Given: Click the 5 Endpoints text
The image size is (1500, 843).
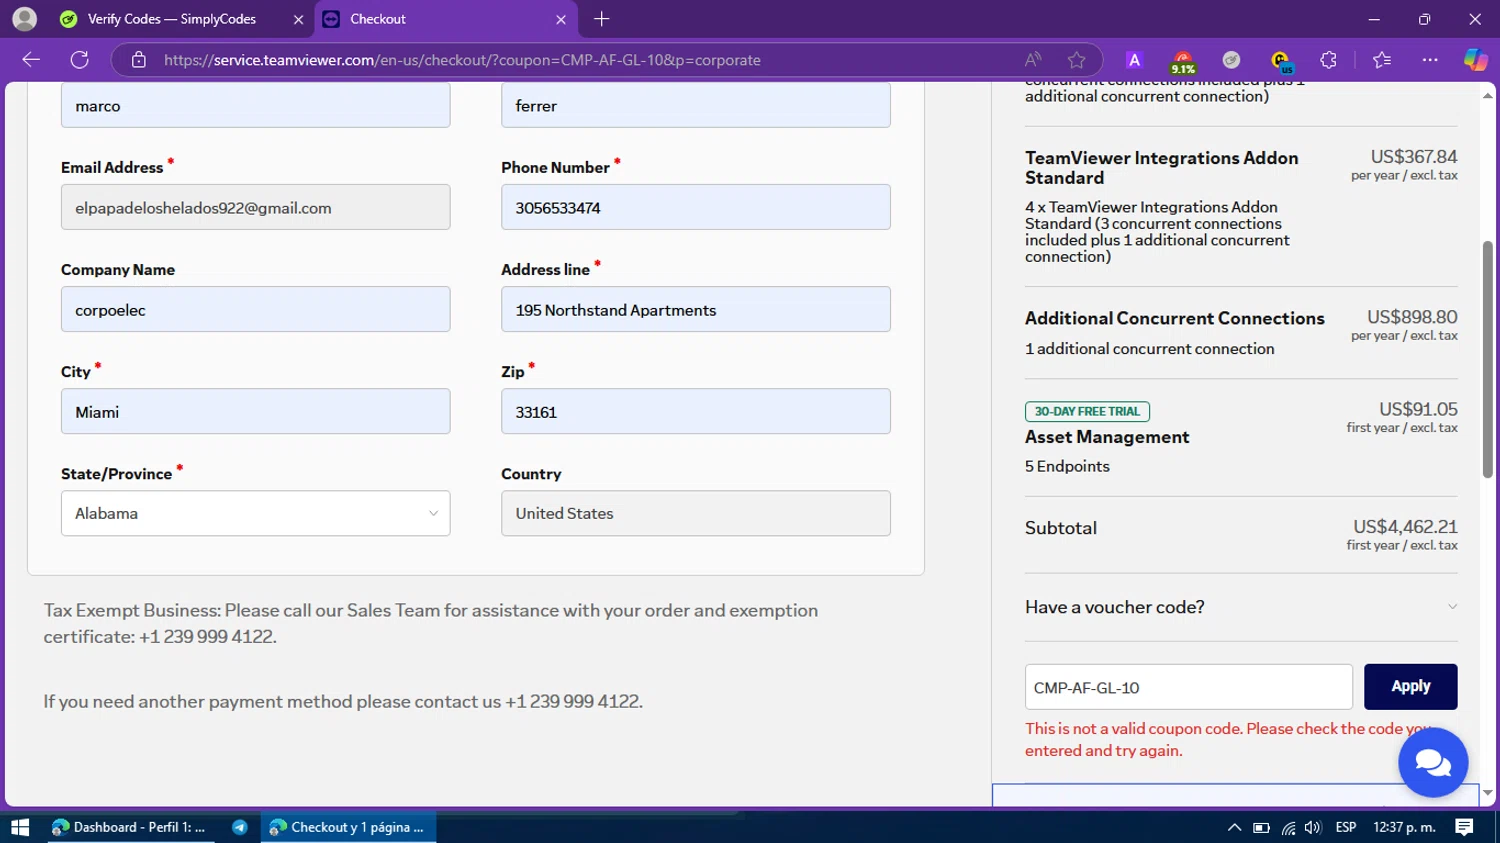Looking at the screenshot, I should (x=1067, y=466).
